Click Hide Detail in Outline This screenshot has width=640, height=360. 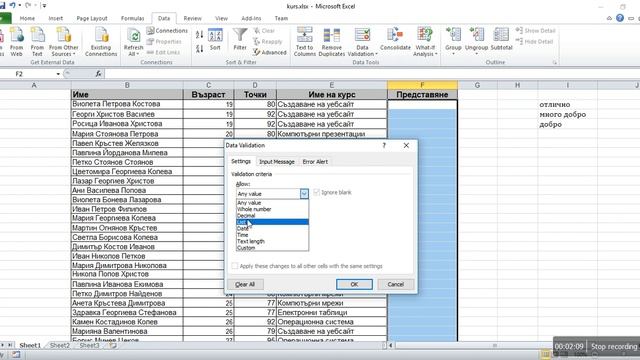[535, 41]
